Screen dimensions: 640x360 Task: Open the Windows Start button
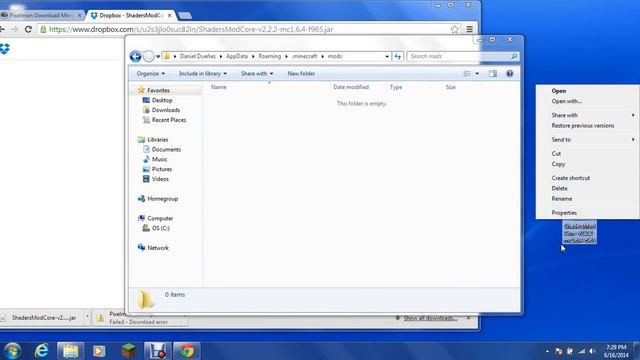(x=12, y=351)
